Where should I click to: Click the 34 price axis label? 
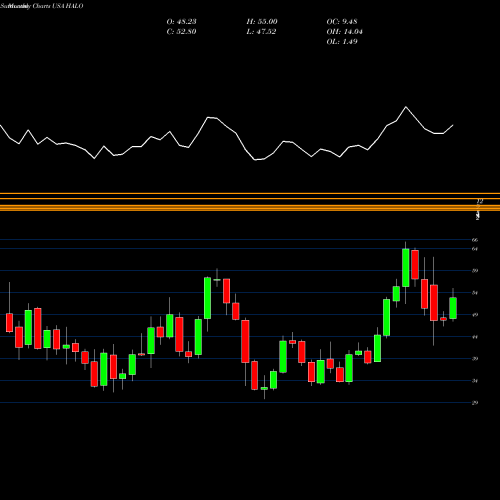pyautogui.click(x=475, y=381)
